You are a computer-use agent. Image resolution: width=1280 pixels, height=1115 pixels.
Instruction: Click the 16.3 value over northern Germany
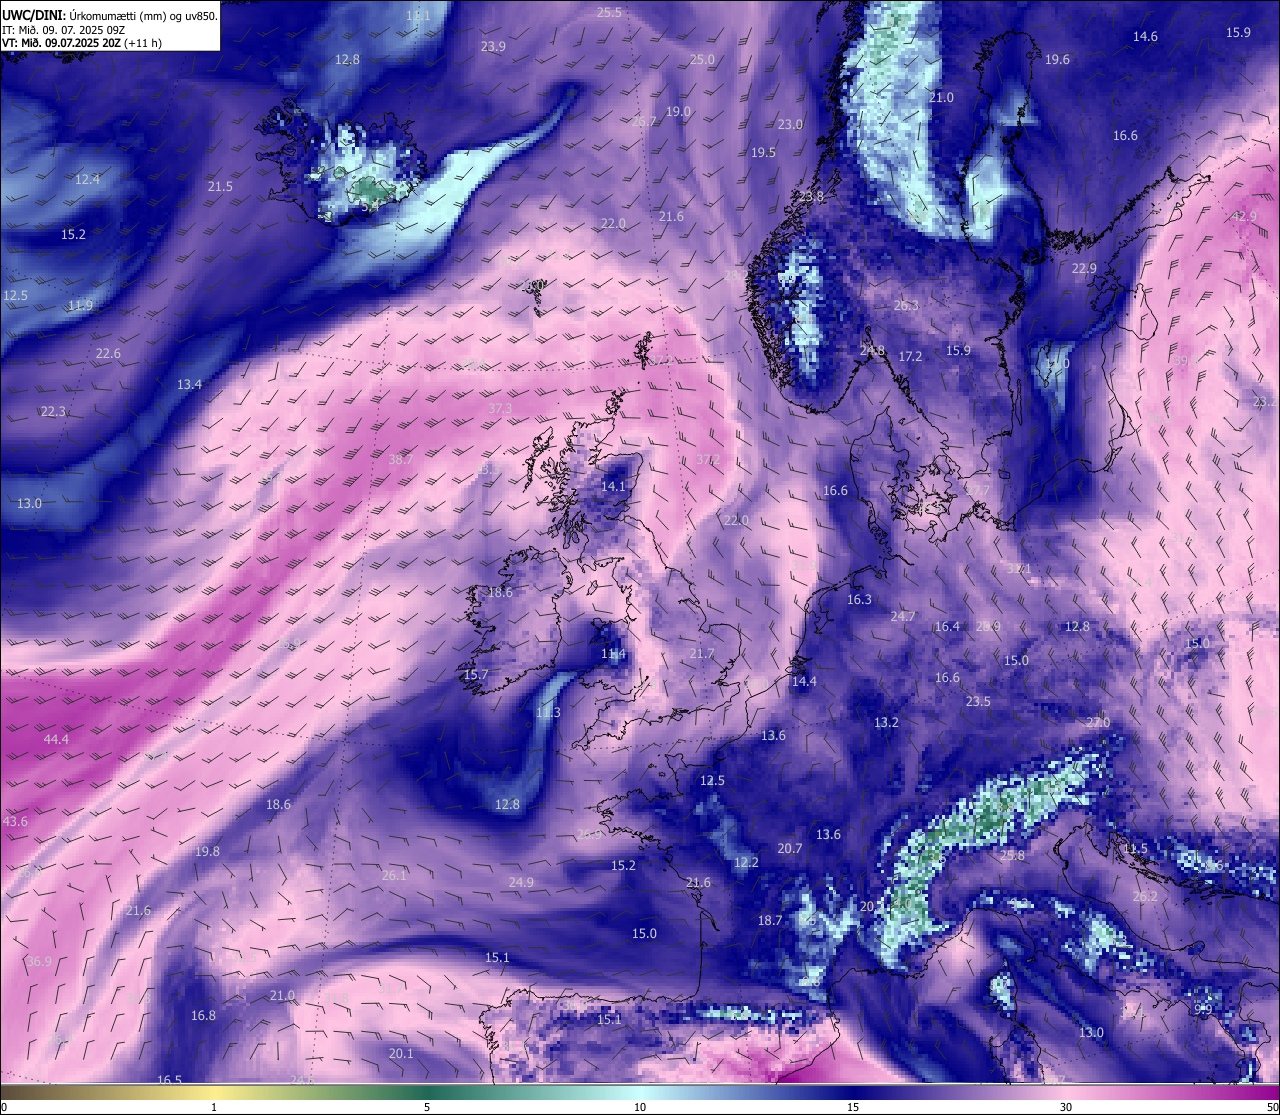(x=859, y=599)
